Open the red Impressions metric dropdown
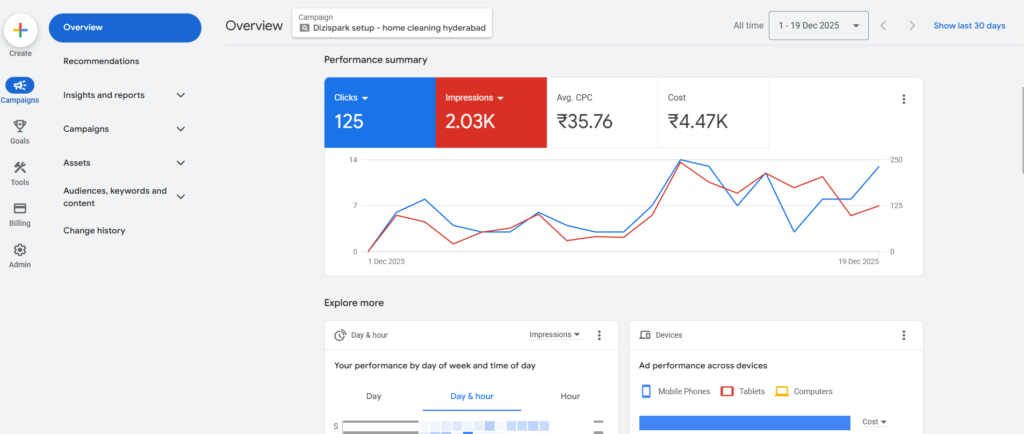This screenshot has height=434, width=1024. point(475,98)
